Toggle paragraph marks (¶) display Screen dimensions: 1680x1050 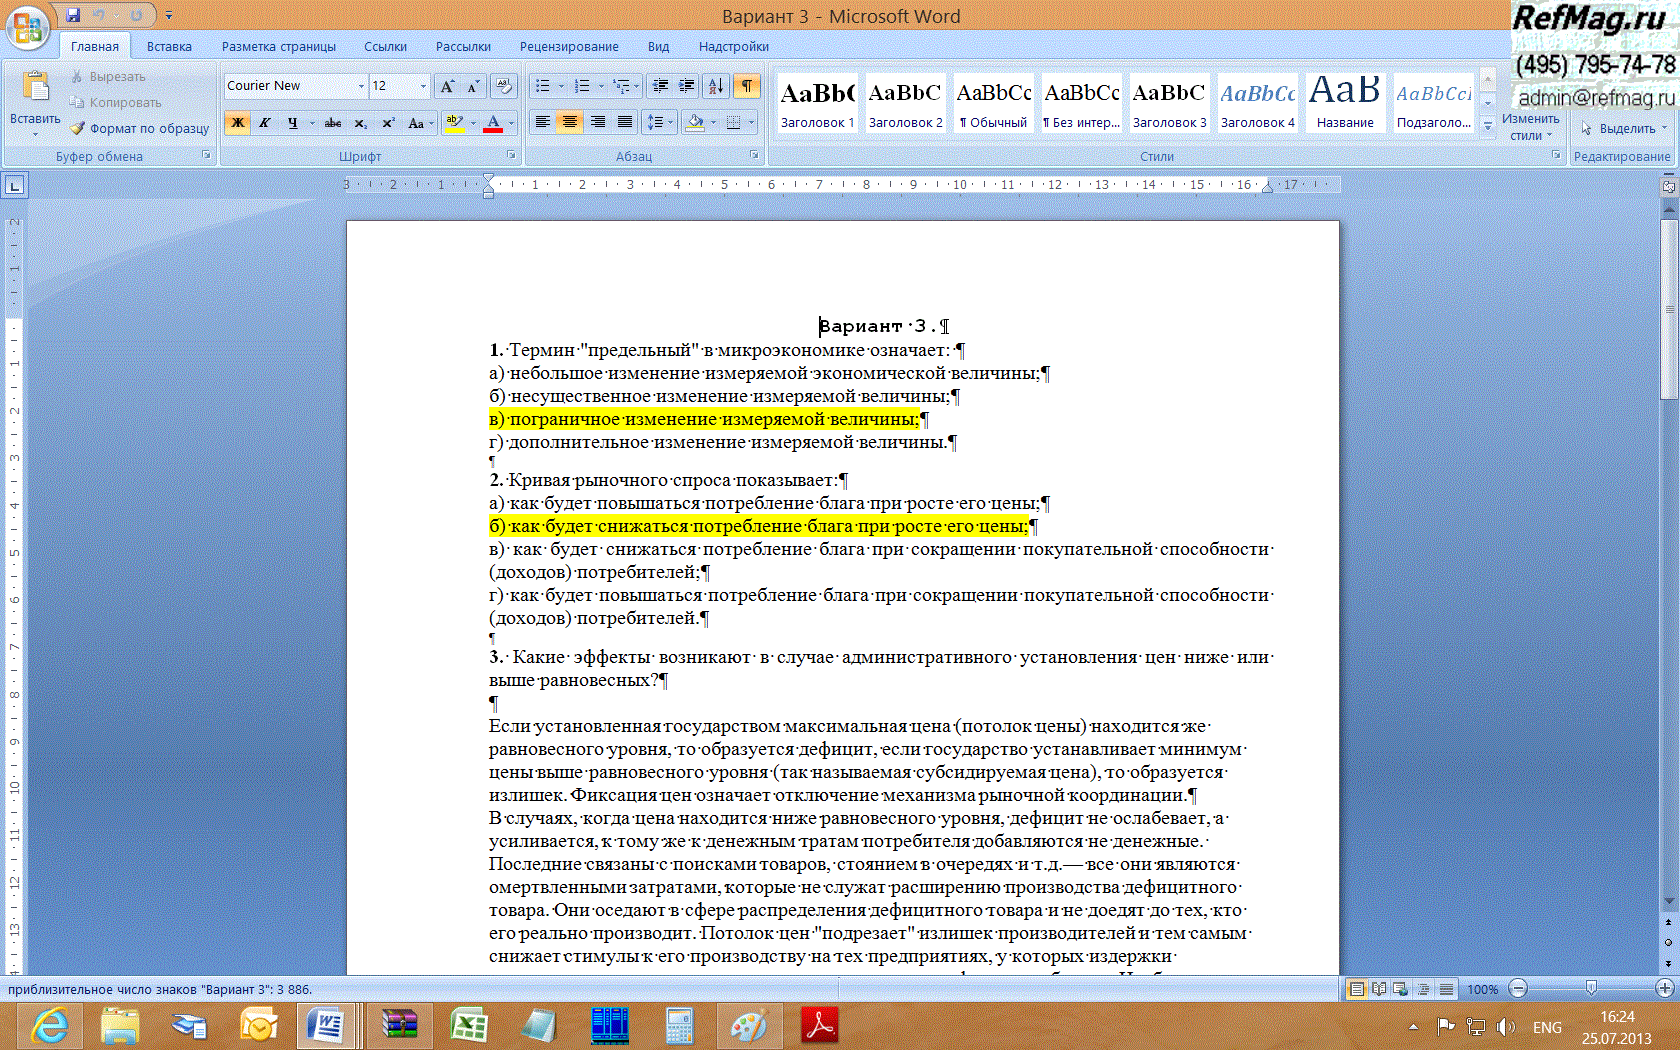pos(747,86)
